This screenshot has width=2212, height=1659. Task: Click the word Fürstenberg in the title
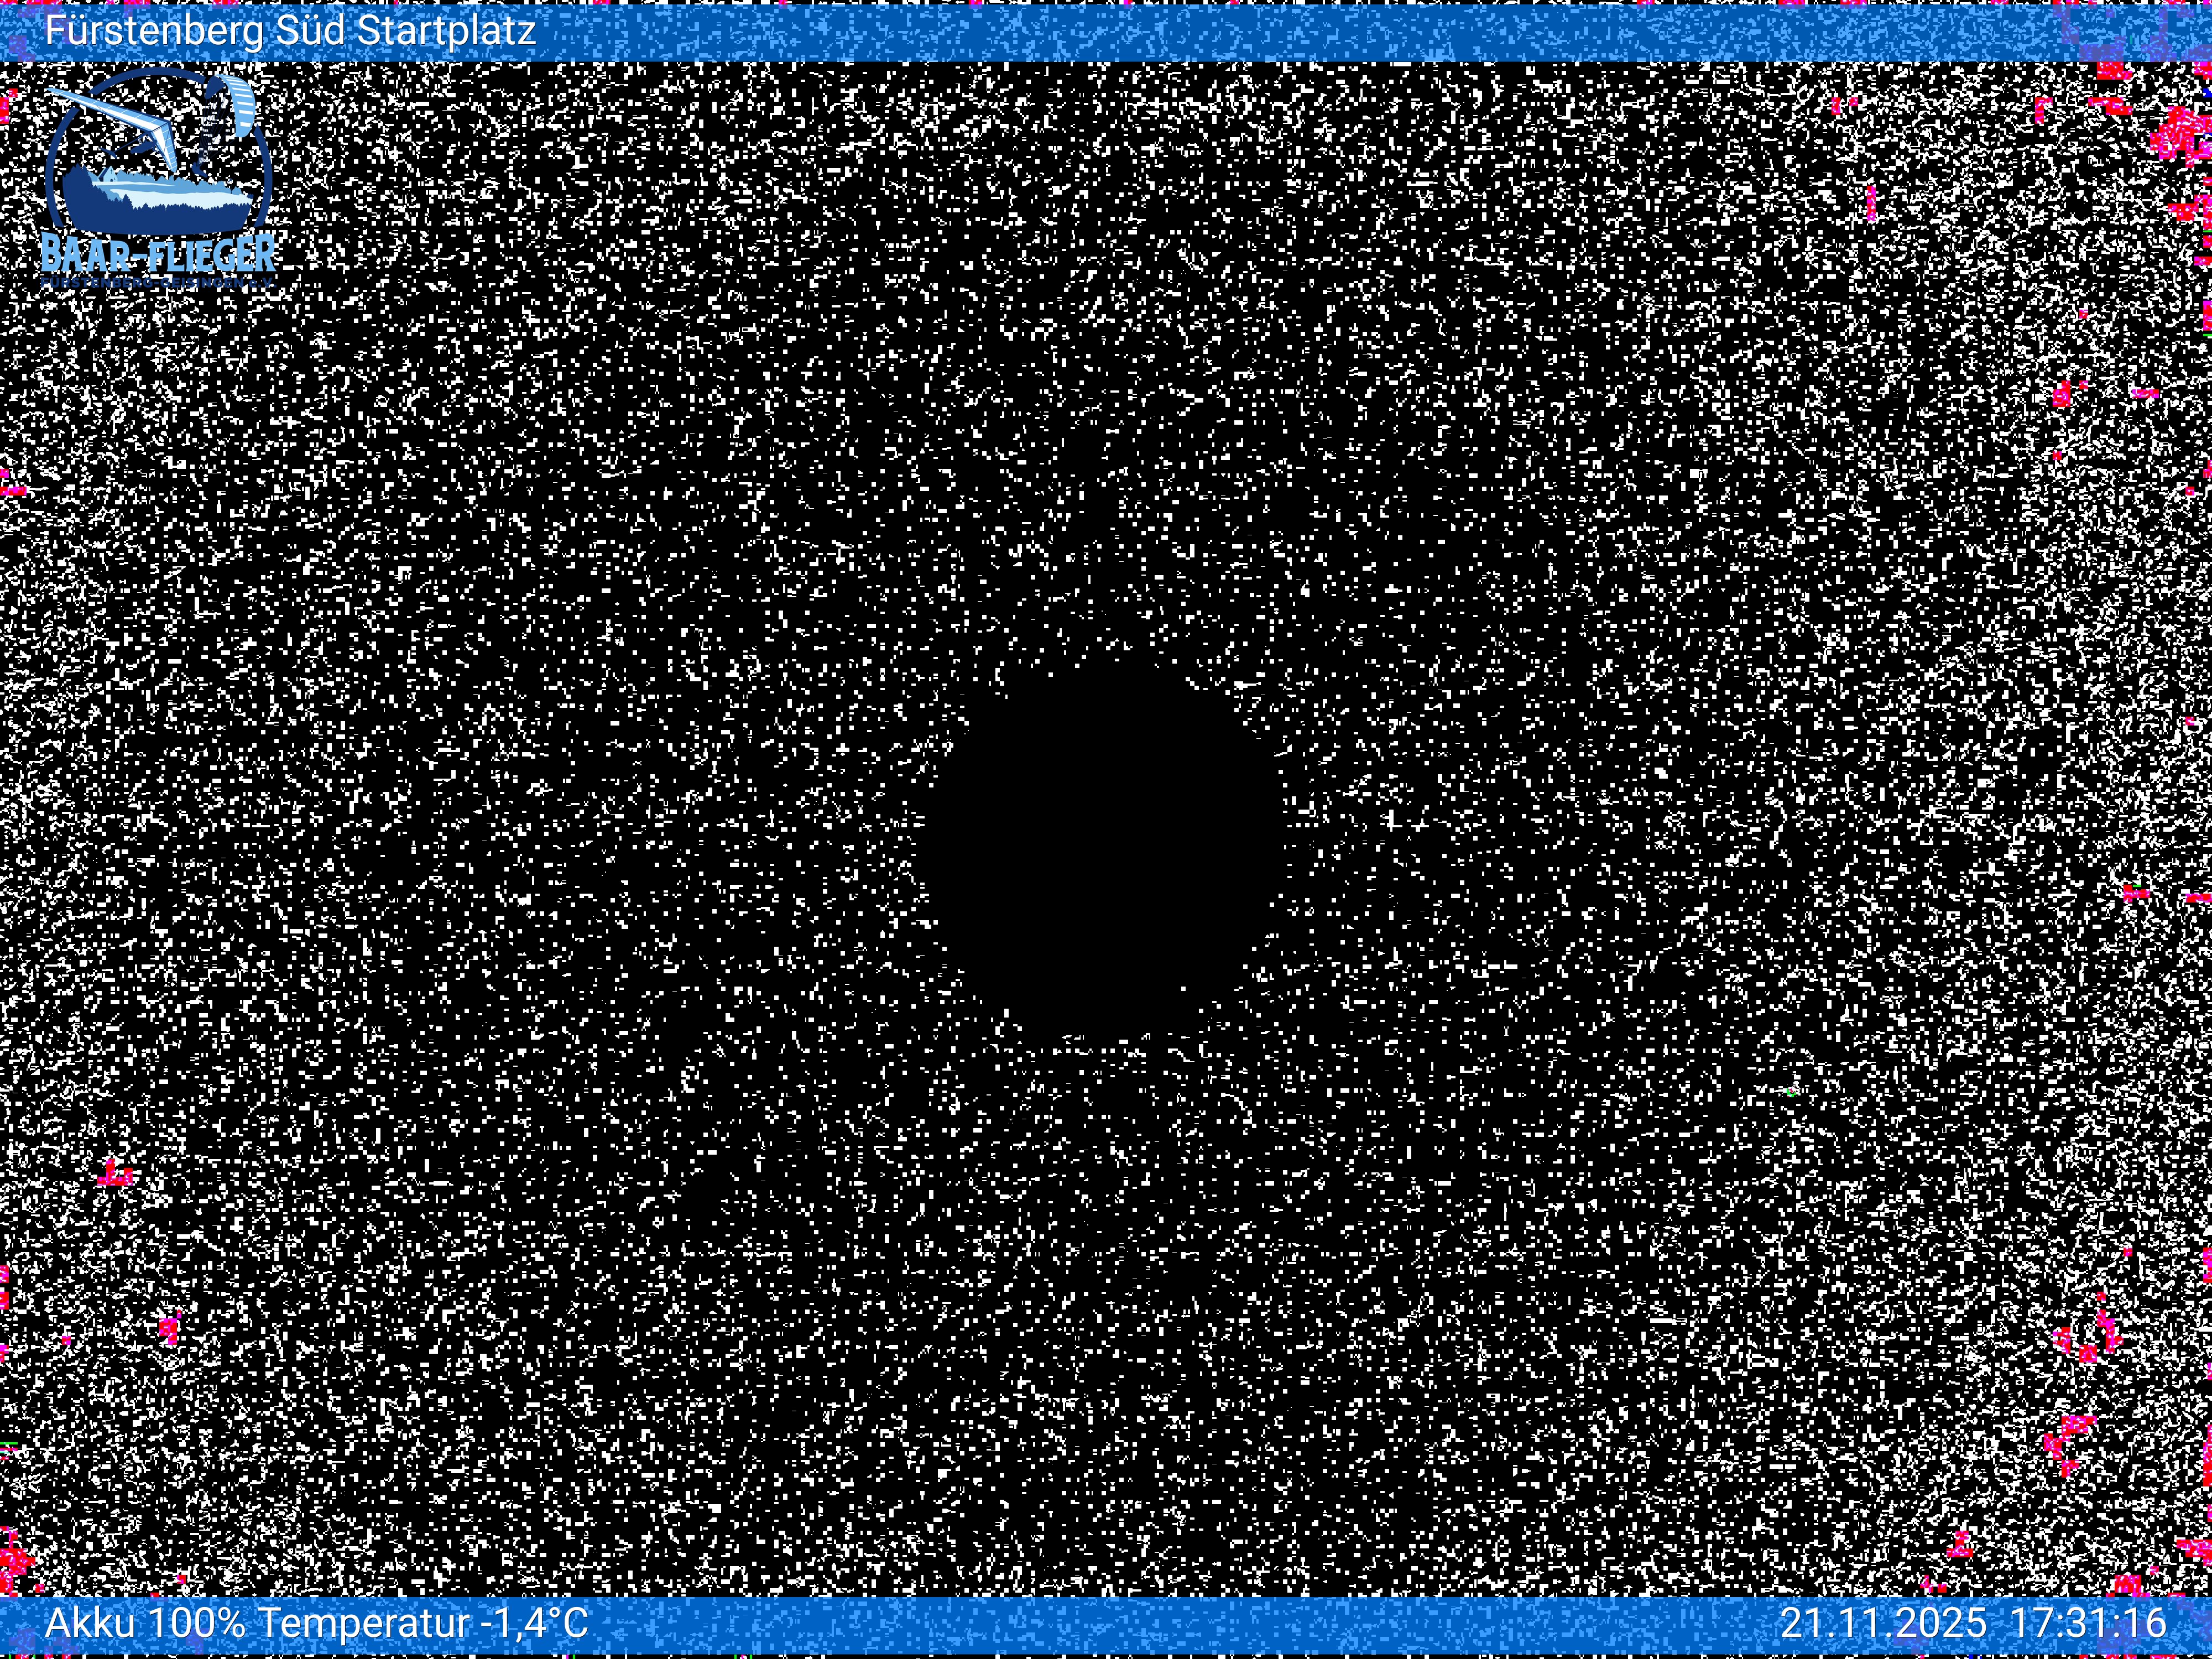[x=154, y=30]
